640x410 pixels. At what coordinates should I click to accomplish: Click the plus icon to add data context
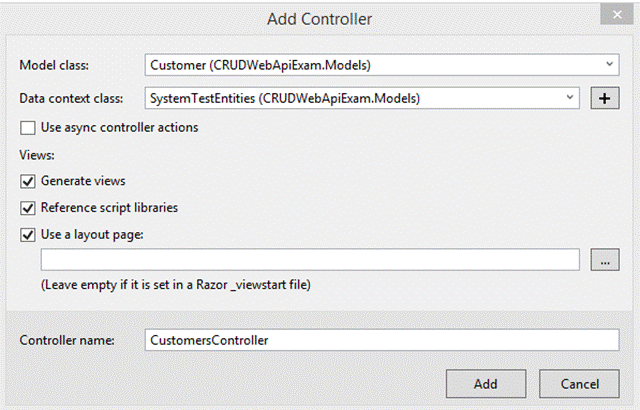click(605, 98)
